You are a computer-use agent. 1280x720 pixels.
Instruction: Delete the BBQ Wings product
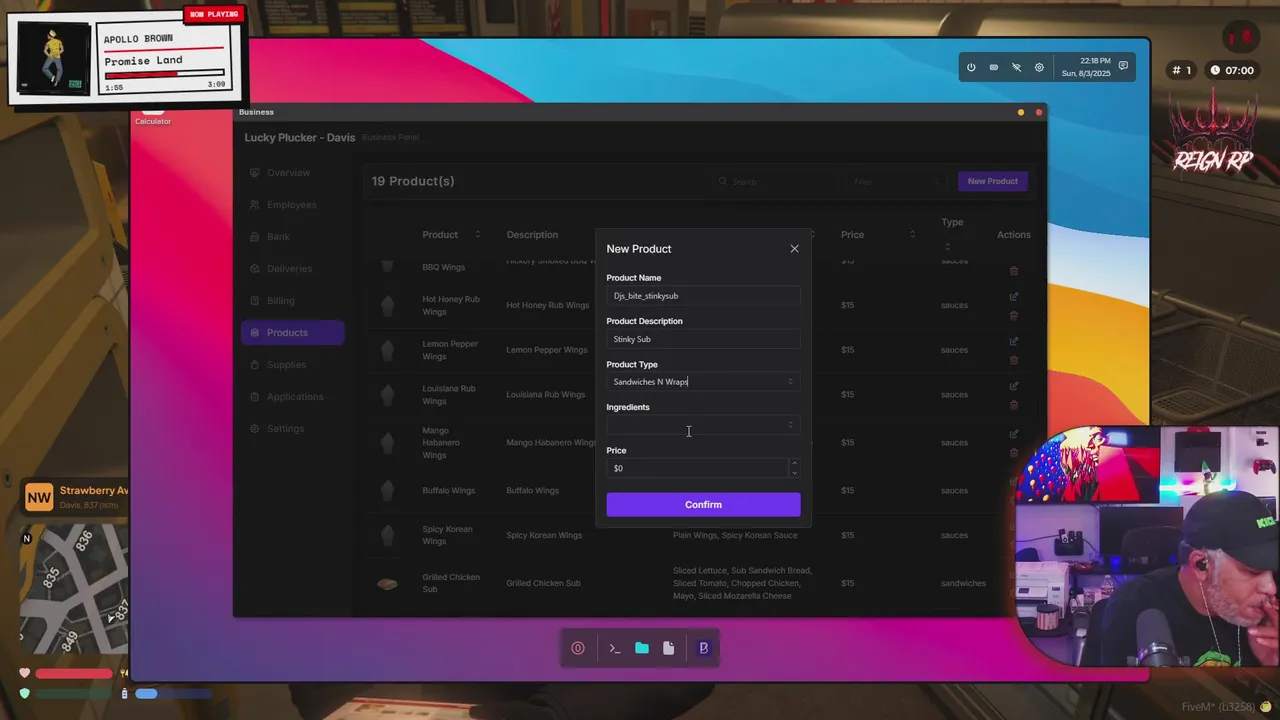(x=1014, y=270)
